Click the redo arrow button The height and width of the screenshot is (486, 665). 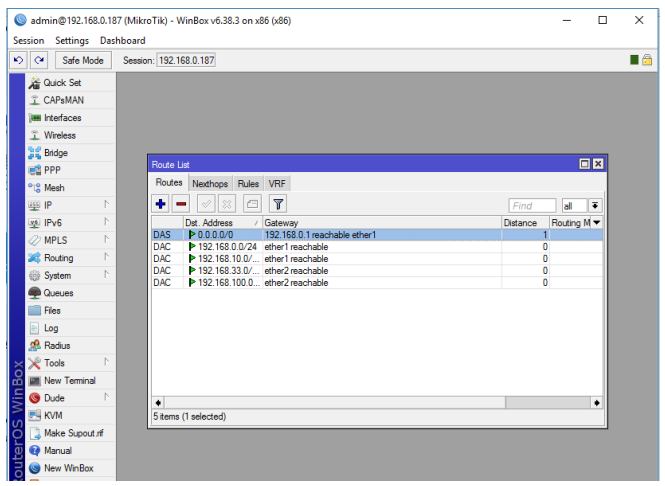pos(39,60)
